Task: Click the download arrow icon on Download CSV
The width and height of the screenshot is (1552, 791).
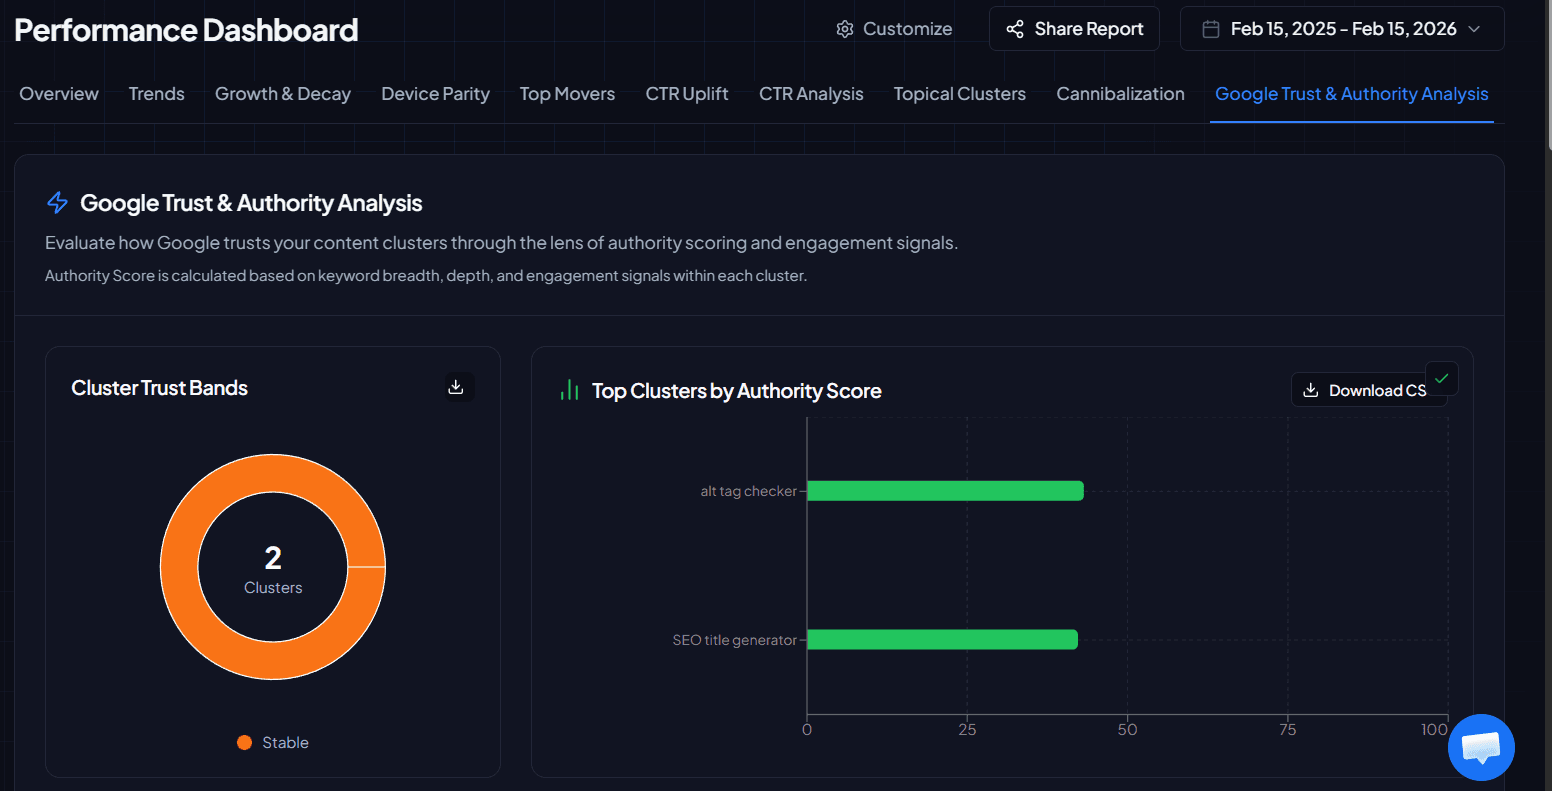Action: pos(1311,390)
